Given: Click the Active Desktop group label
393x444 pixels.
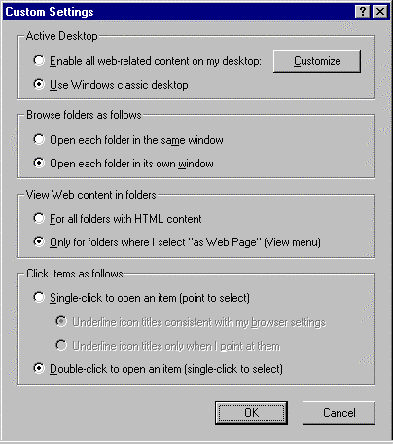Looking at the screenshot, I should pyautogui.click(x=62, y=36).
